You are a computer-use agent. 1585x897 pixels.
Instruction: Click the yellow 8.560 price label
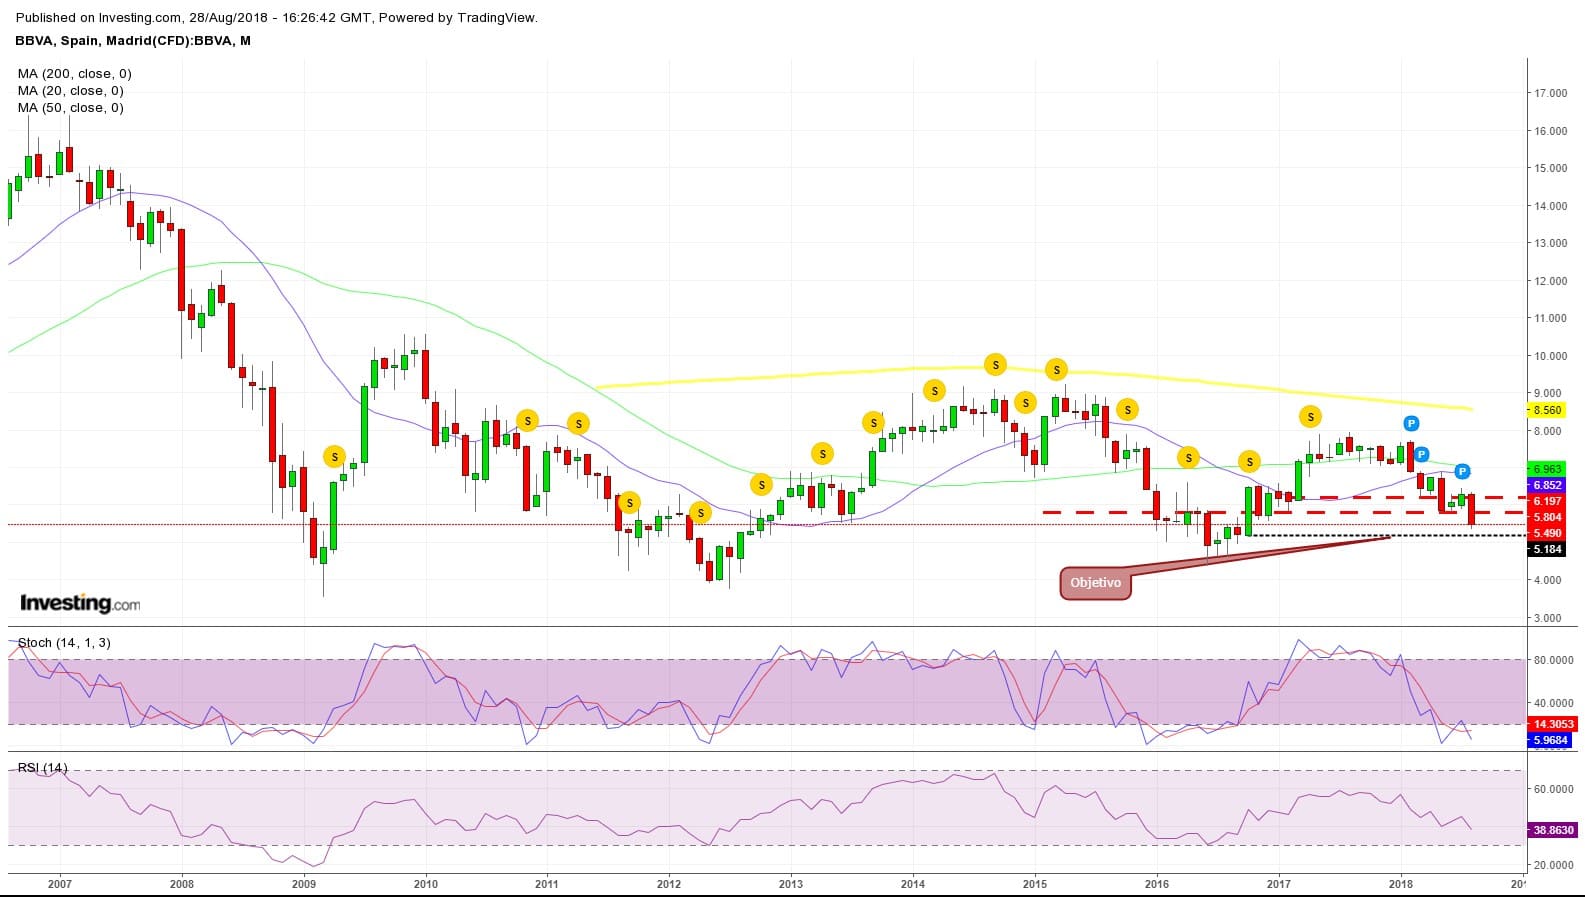[1547, 410]
